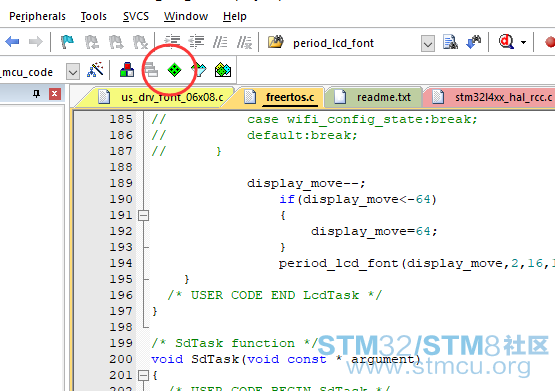The image size is (555, 391).
Task: Open Find in Files icon
Action: coord(276,42)
